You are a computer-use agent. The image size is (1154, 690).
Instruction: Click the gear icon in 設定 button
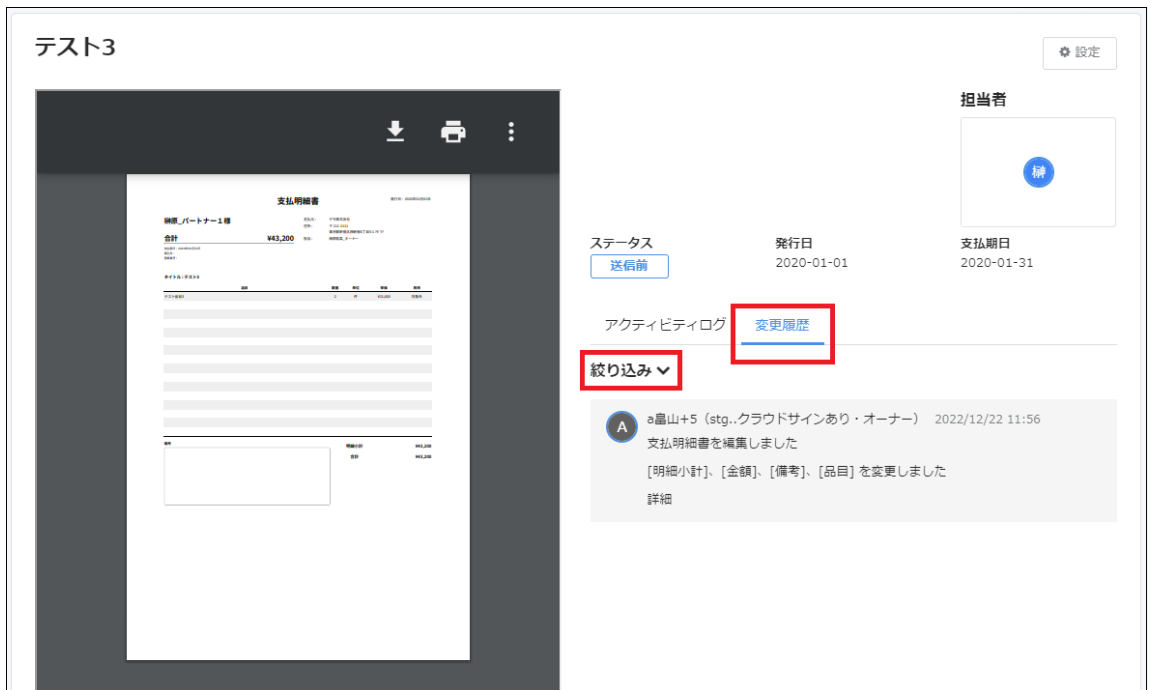click(x=1064, y=53)
